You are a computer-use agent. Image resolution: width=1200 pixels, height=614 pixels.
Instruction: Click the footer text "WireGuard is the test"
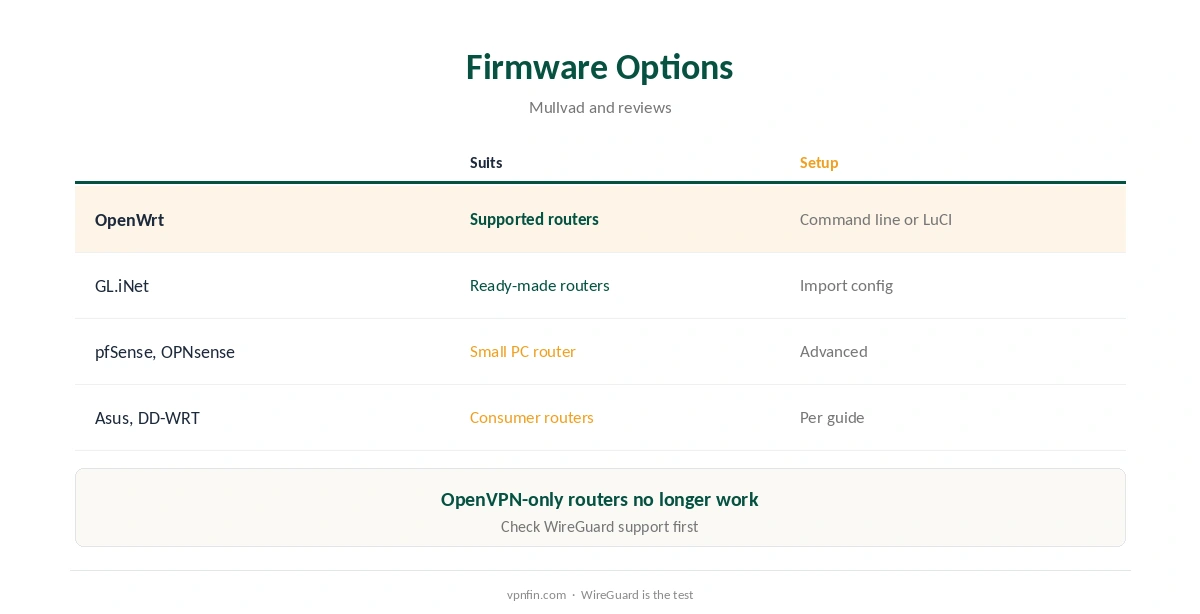coord(637,595)
